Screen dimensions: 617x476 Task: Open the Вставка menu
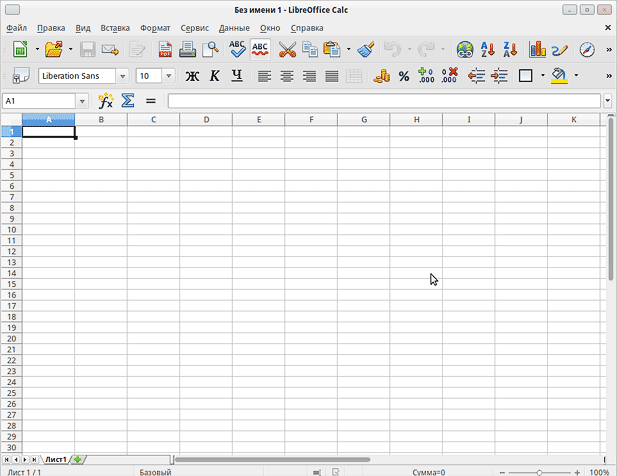click(x=115, y=28)
